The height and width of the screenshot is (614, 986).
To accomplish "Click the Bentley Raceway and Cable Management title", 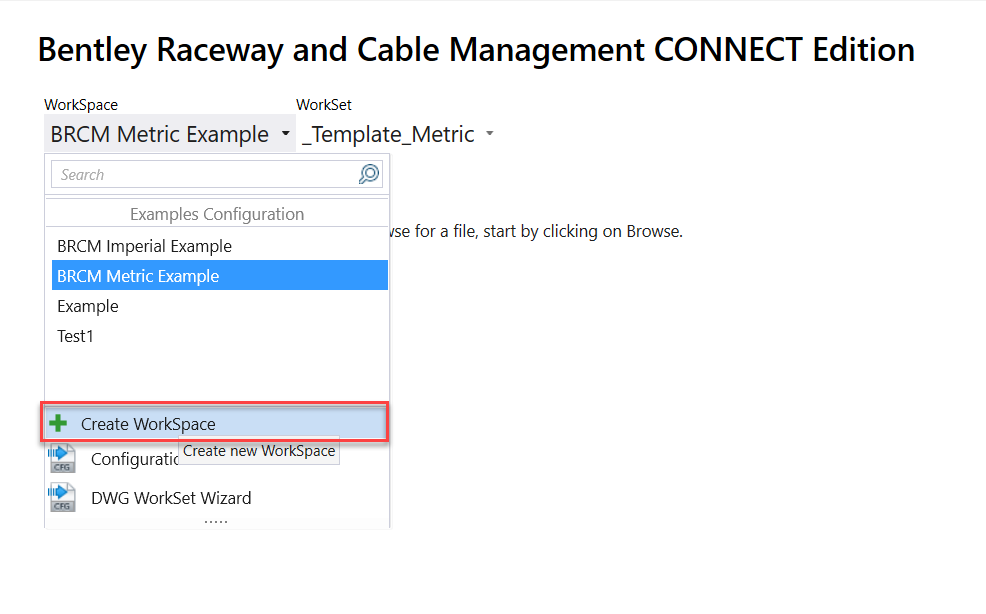I will click(476, 50).
